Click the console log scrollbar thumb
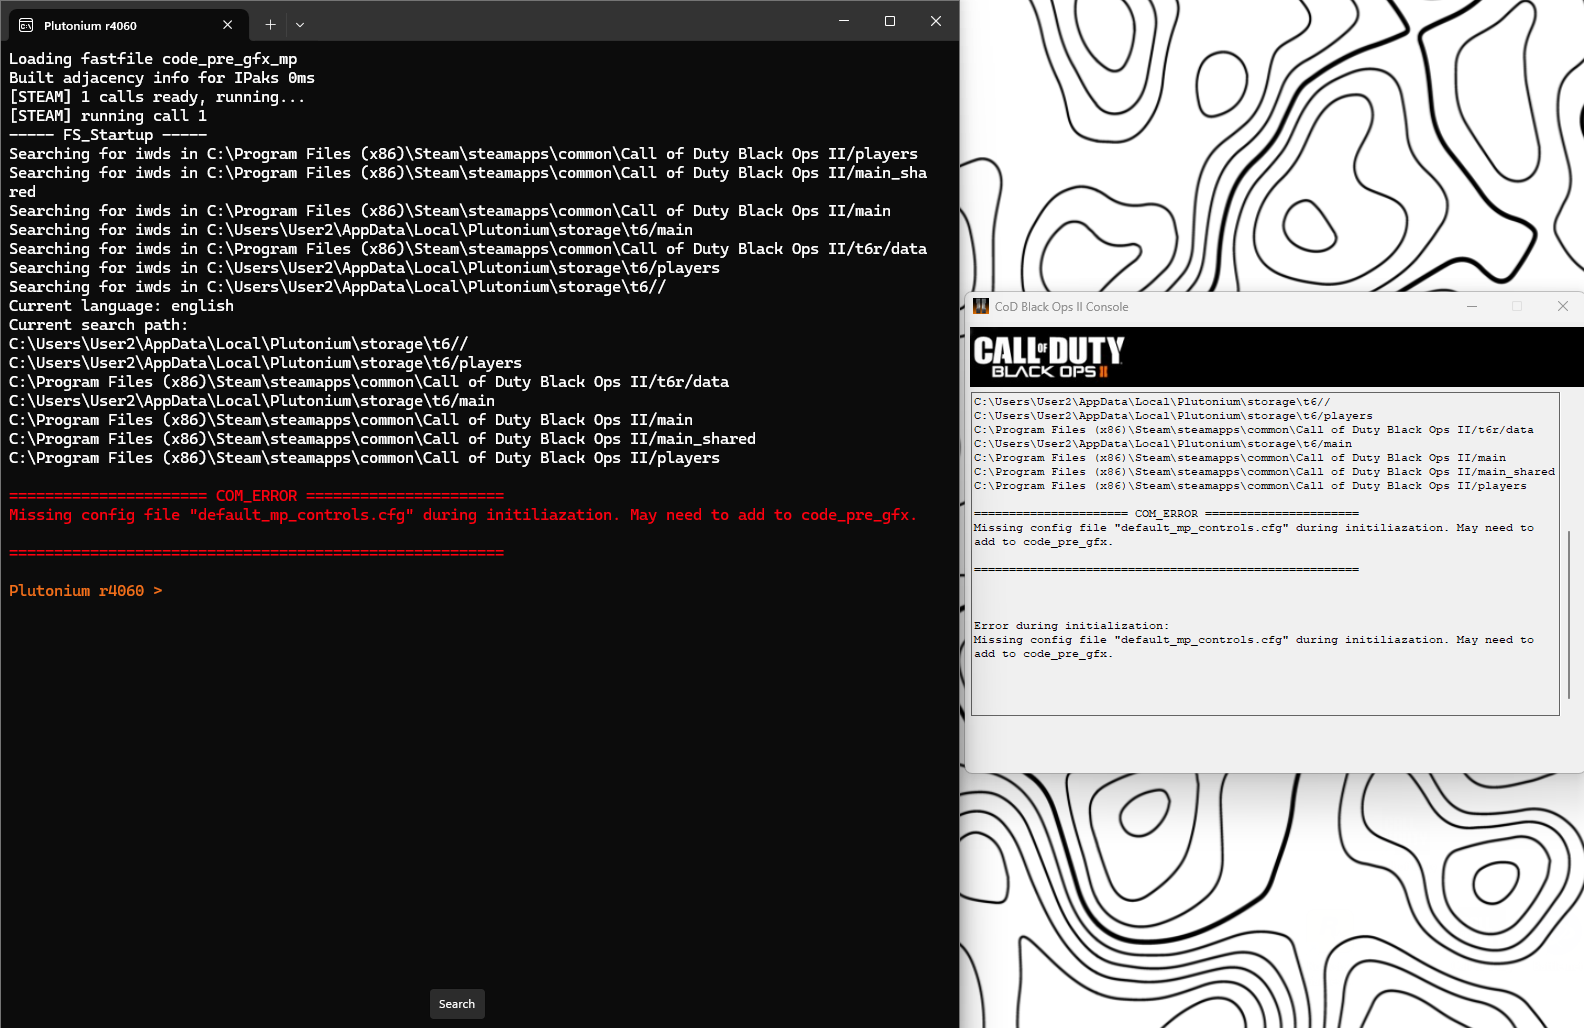Image resolution: width=1584 pixels, height=1028 pixels. click(1570, 615)
